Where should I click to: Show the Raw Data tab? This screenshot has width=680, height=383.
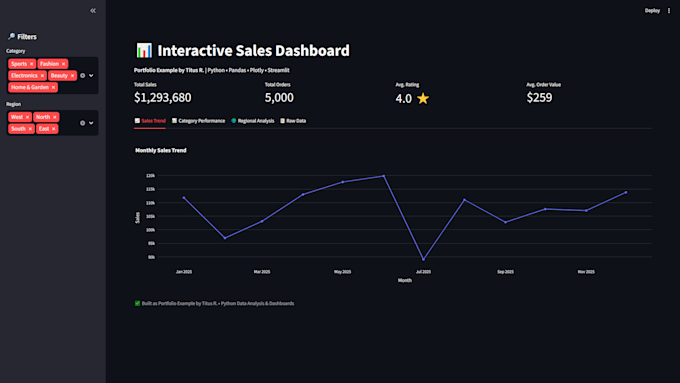pos(293,121)
